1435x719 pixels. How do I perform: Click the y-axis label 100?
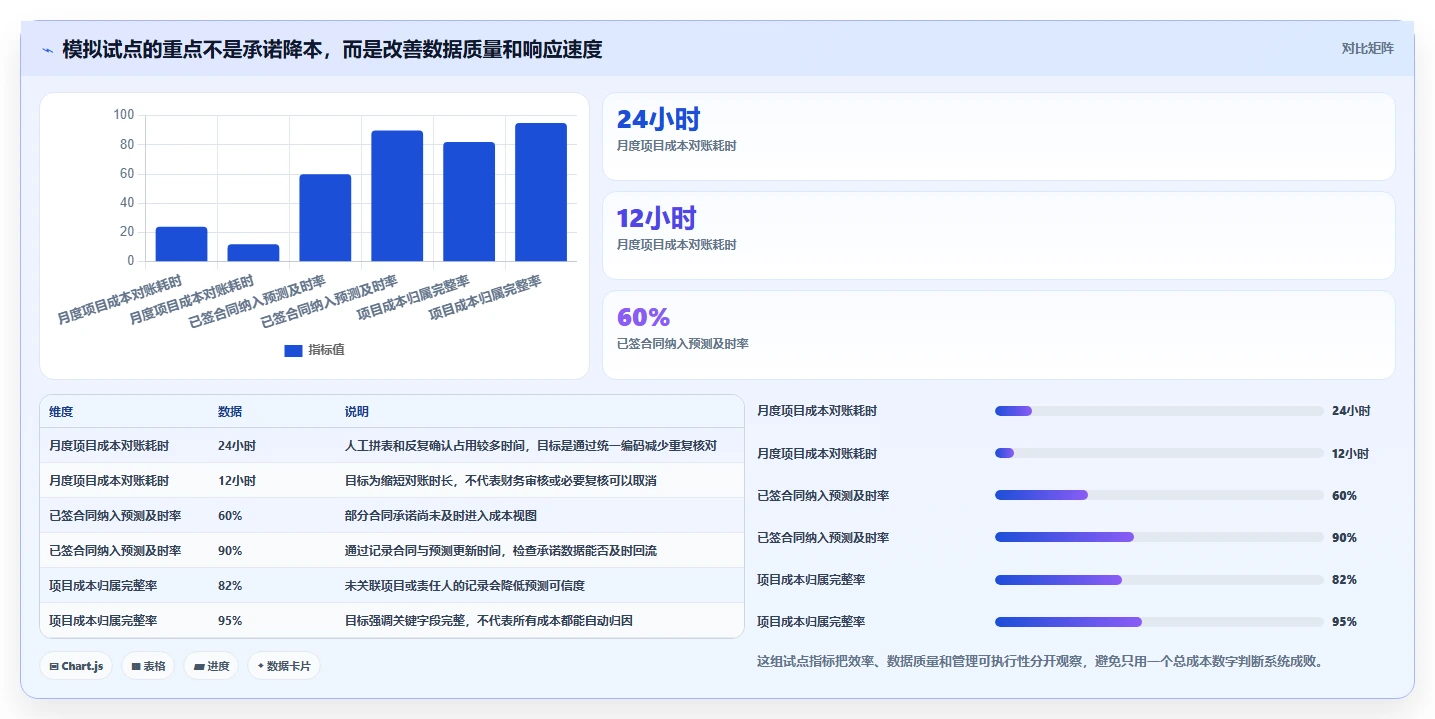[x=124, y=115]
